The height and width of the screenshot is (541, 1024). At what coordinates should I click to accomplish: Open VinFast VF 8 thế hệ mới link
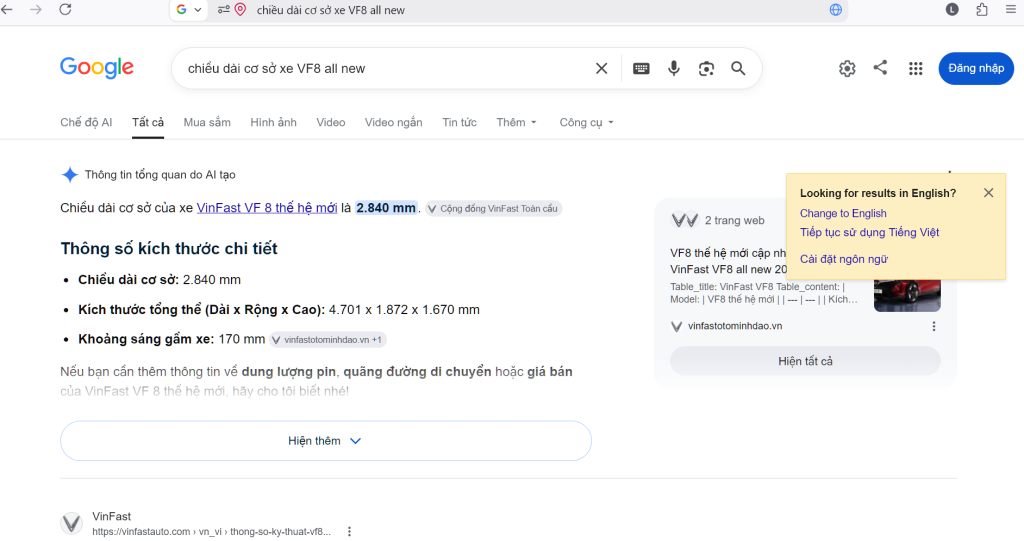(266, 208)
